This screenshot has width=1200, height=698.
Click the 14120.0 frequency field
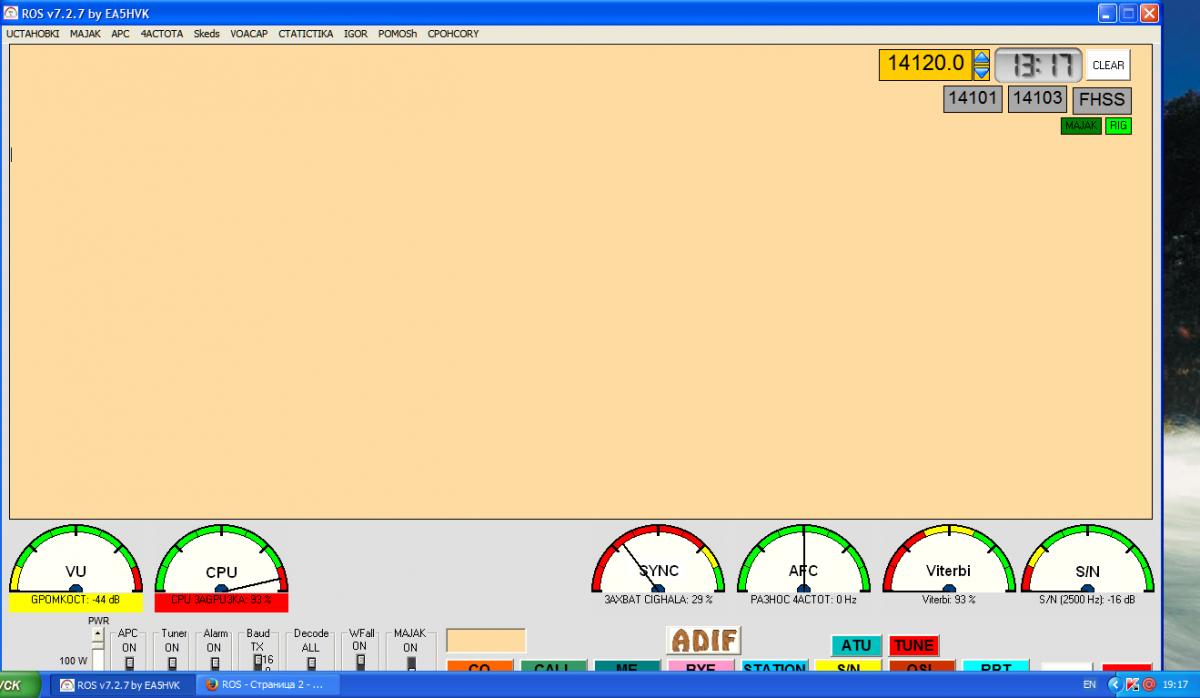pos(925,65)
